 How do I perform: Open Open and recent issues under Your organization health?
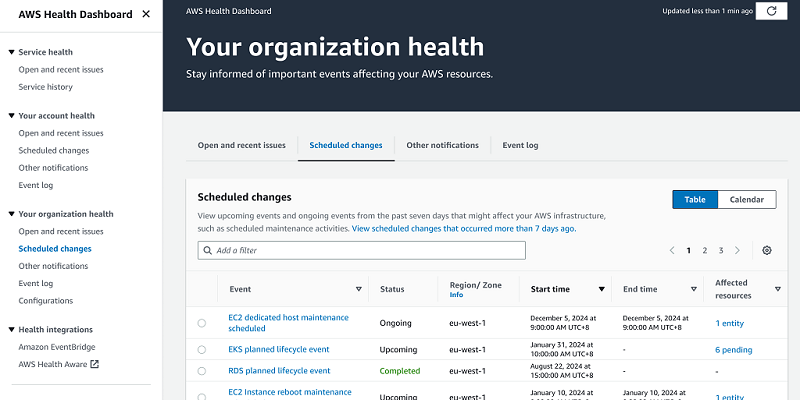click(61, 231)
